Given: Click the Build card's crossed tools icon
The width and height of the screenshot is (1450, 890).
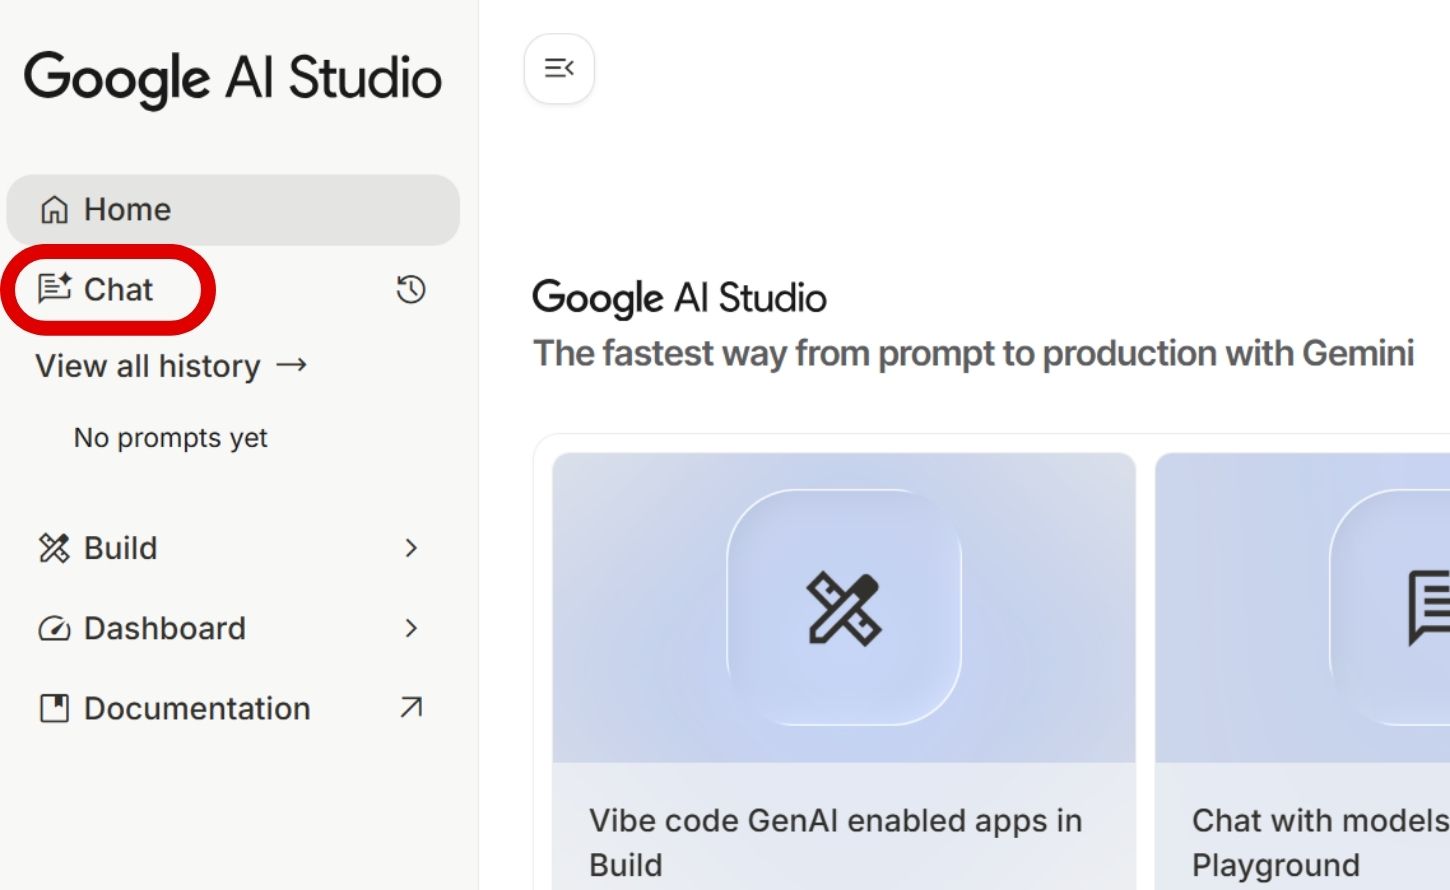Looking at the screenshot, I should [x=843, y=607].
